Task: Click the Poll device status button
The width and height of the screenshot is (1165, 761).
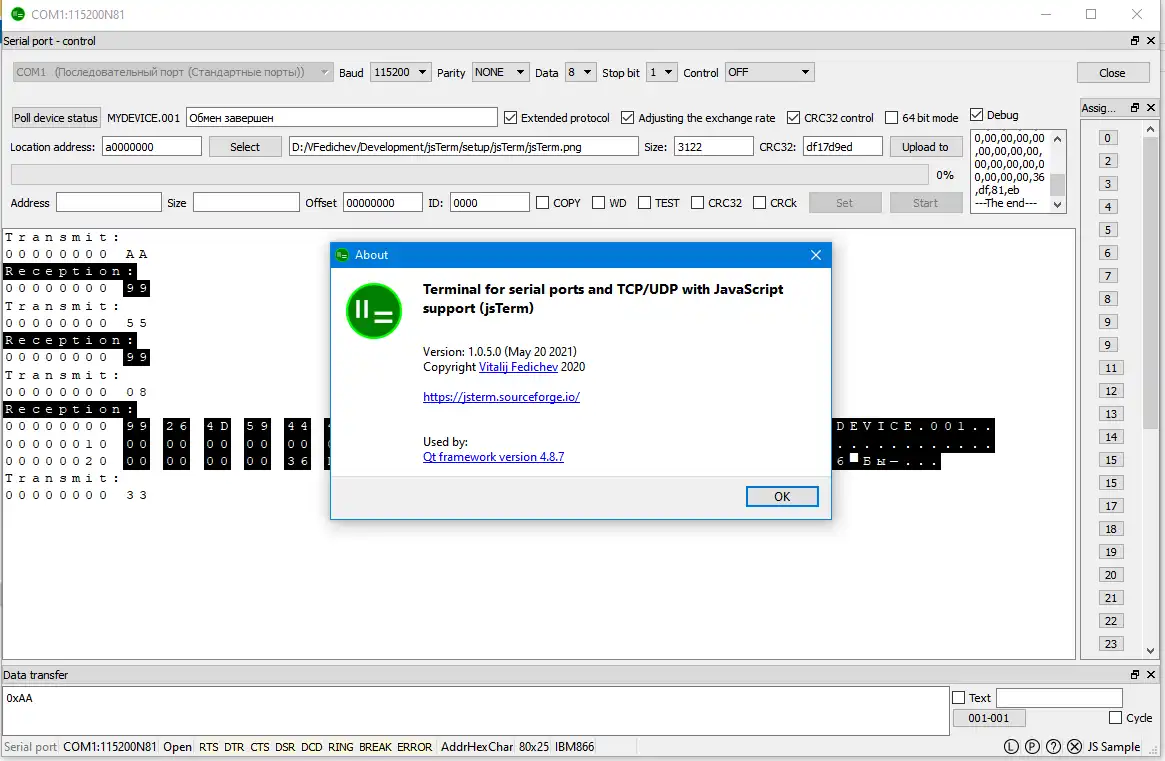Action: [x=56, y=117]
